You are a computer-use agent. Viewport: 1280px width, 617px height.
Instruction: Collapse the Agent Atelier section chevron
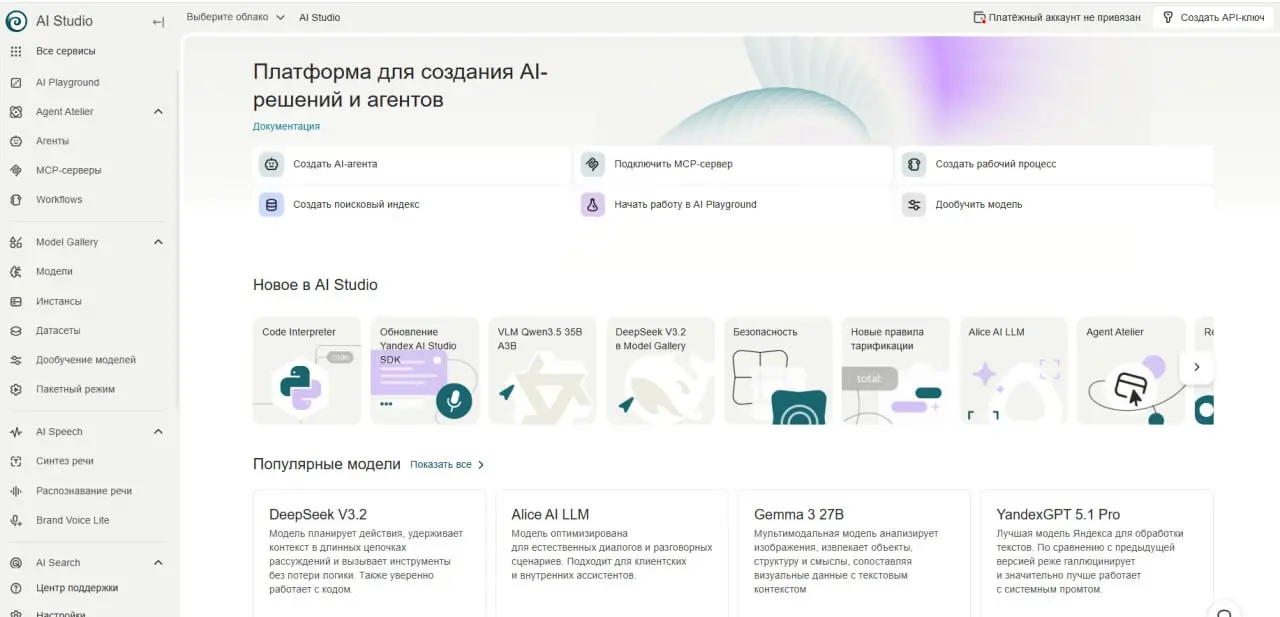(158, 112)
